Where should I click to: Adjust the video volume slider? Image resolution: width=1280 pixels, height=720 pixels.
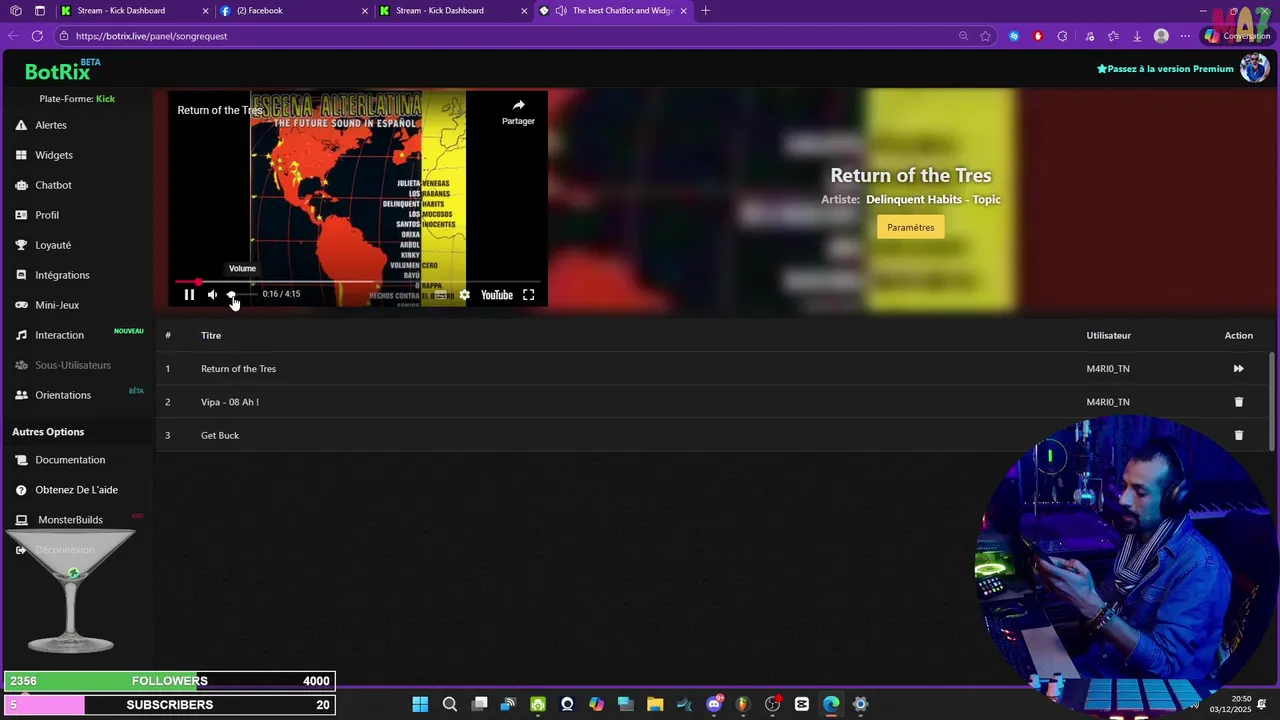coord(240,295)
